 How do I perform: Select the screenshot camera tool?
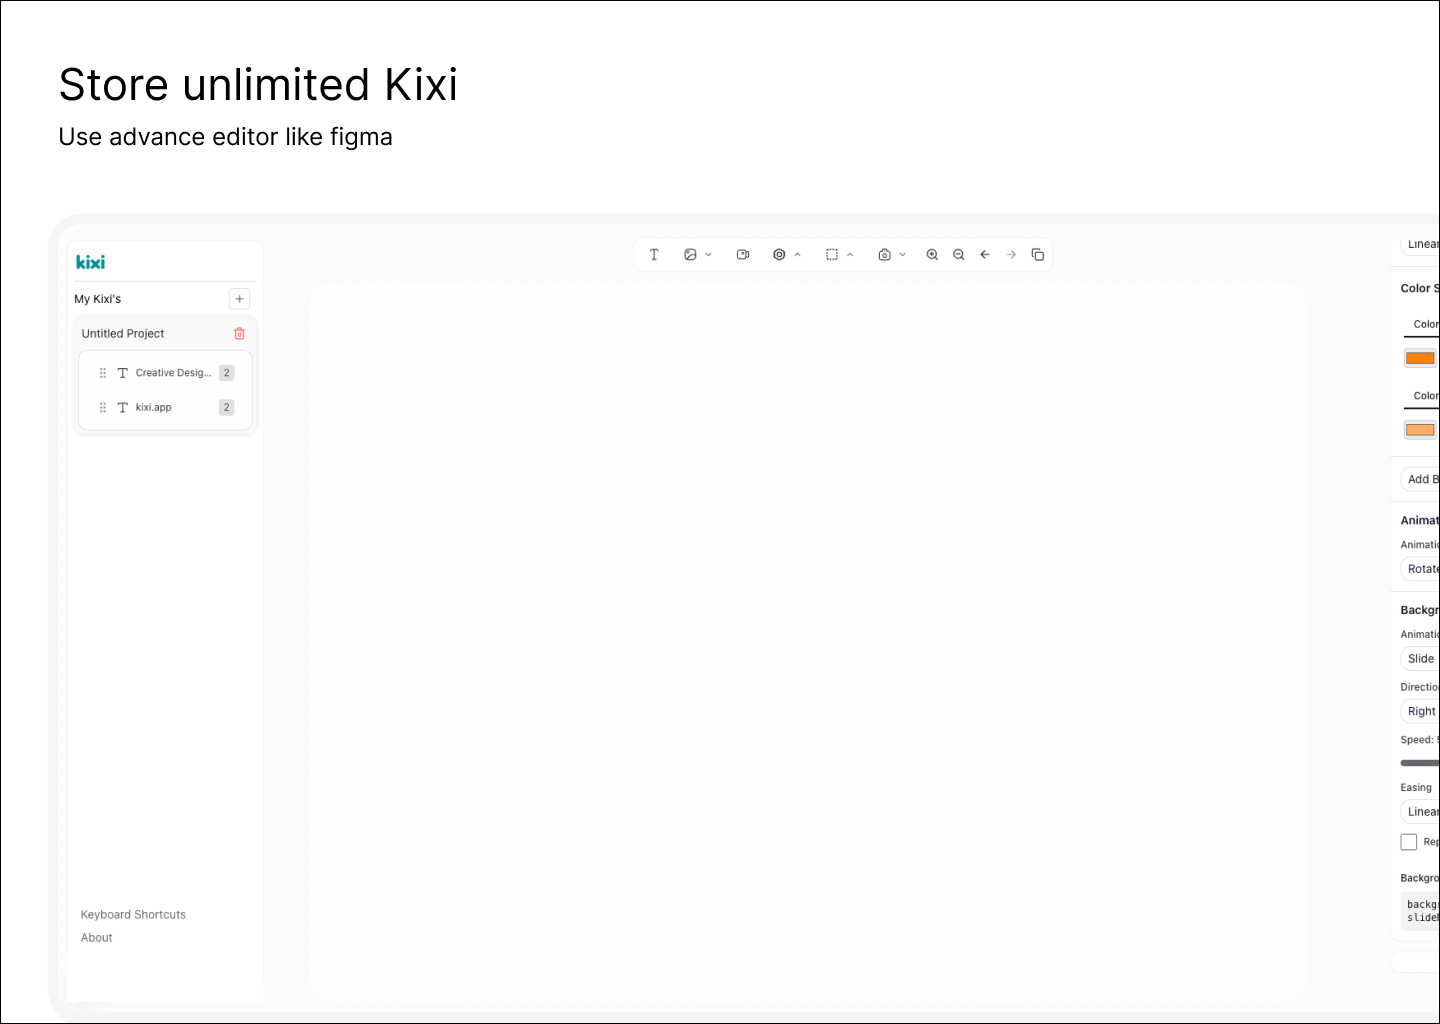885,254
